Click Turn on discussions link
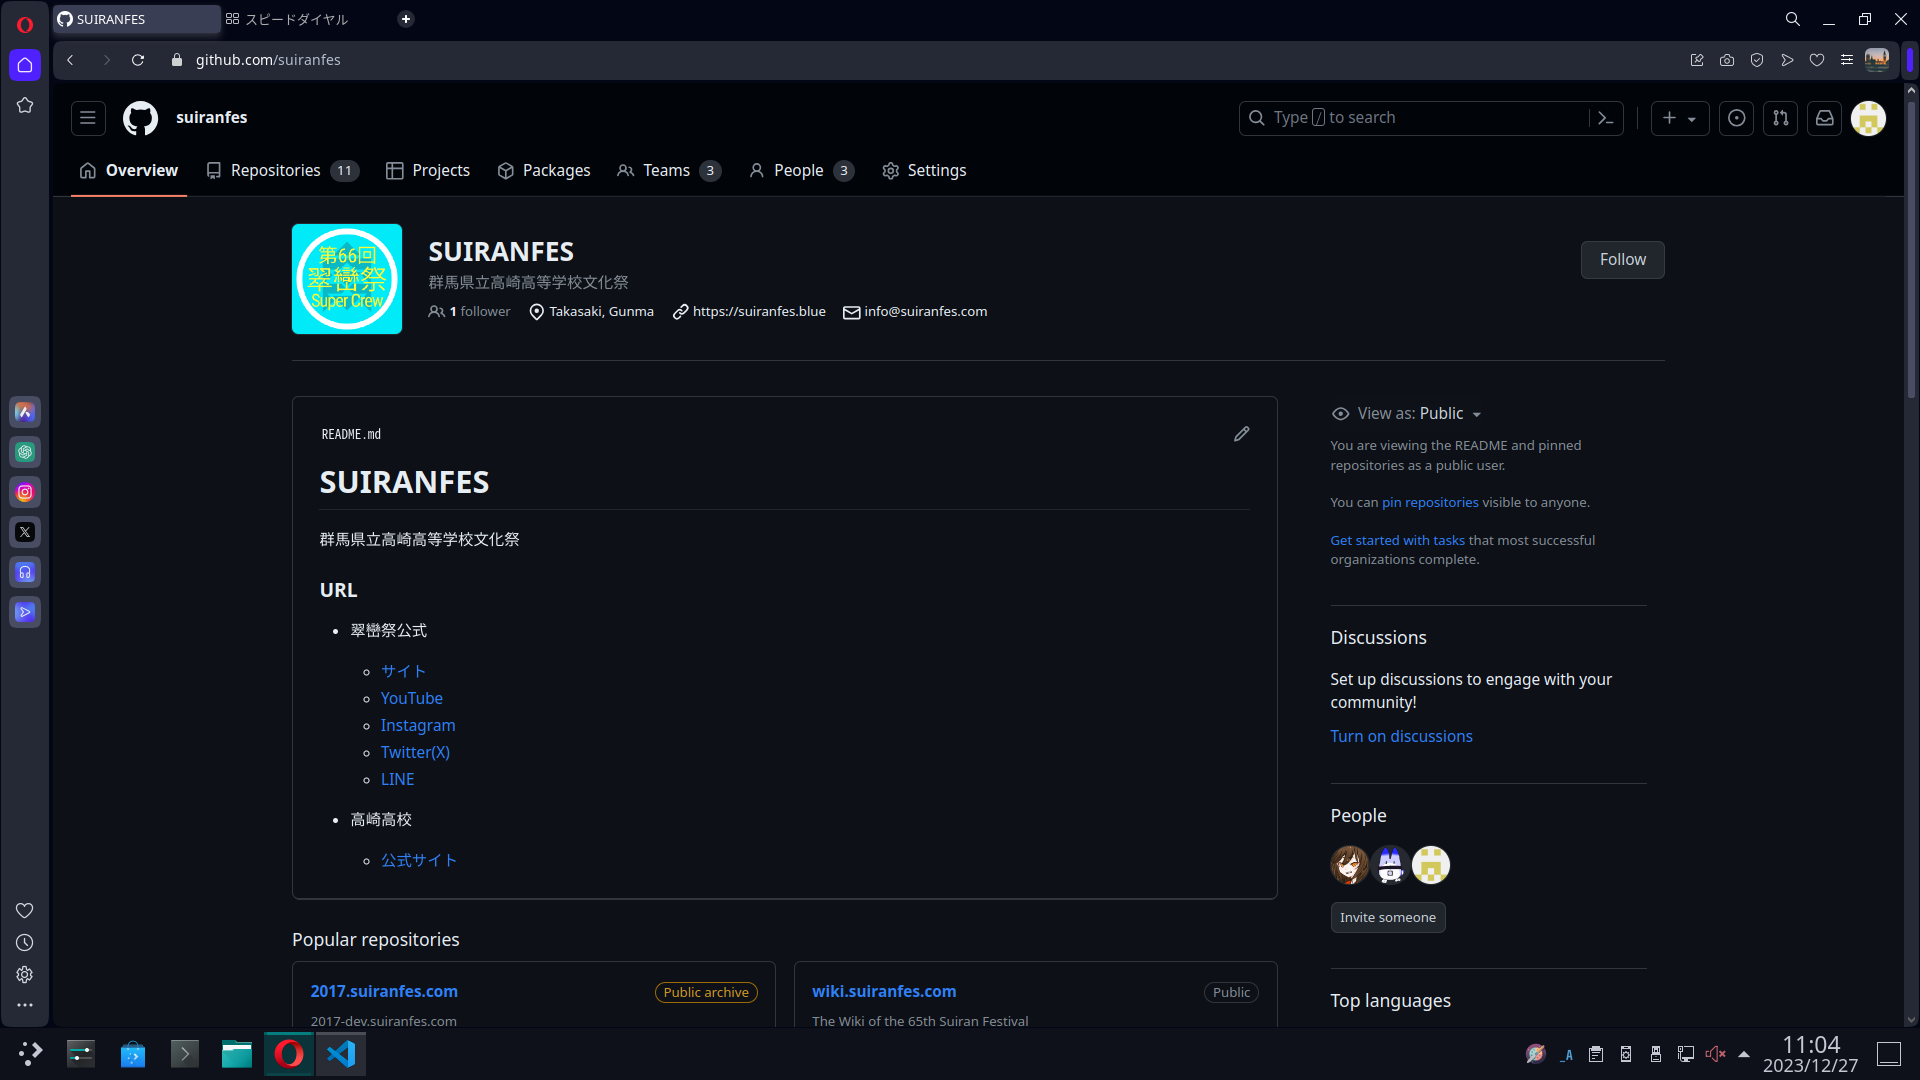This screenshot has height=1080, width=1920. pos(1402,736)
